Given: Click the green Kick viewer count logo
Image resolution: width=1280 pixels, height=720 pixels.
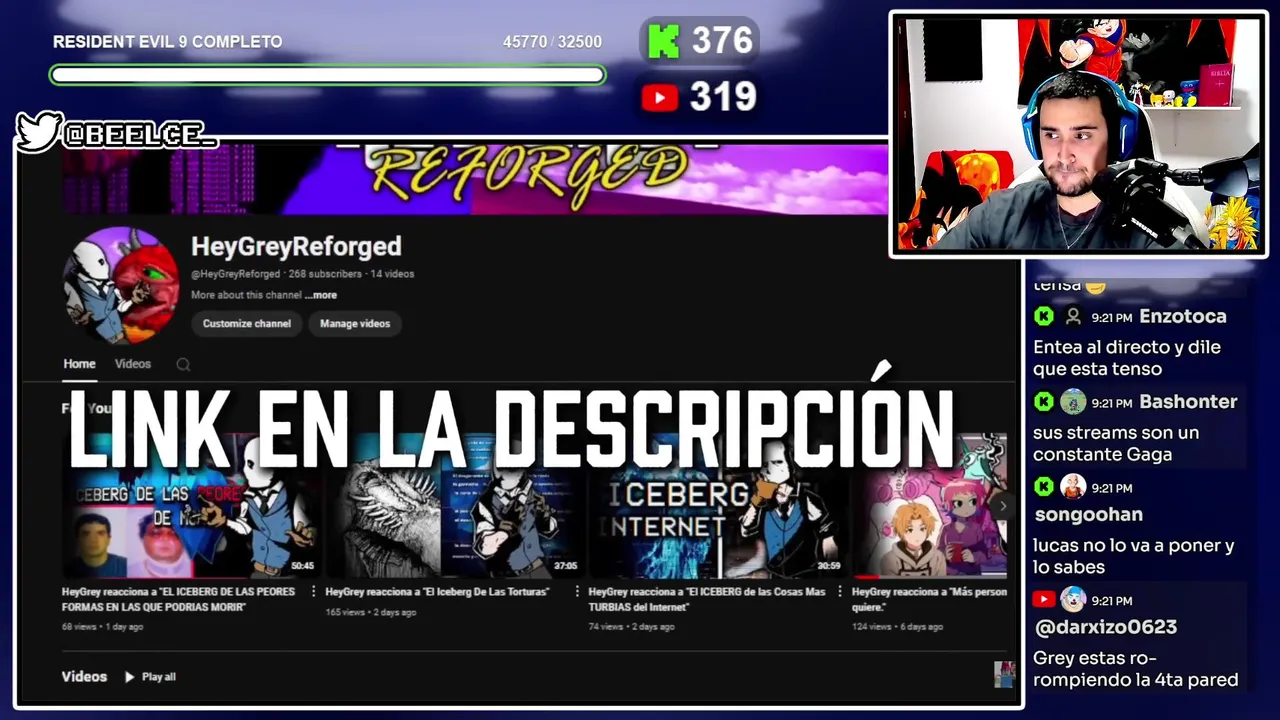Looking at the screenshot, I should [x=663, y=41].
